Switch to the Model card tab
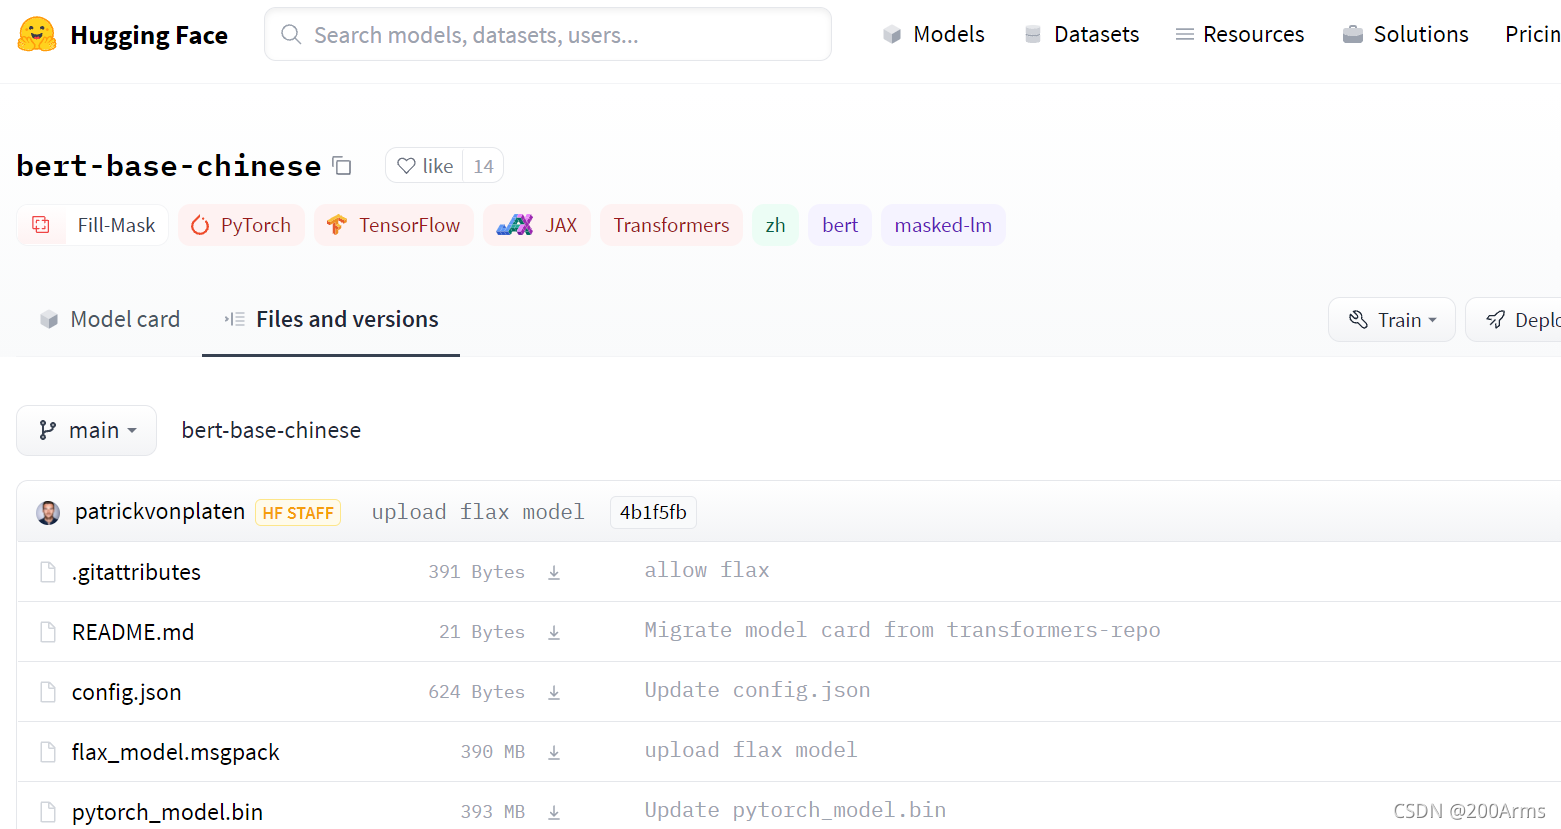Viewport: 1561px width, 829px height. click(x=110, y=319)
